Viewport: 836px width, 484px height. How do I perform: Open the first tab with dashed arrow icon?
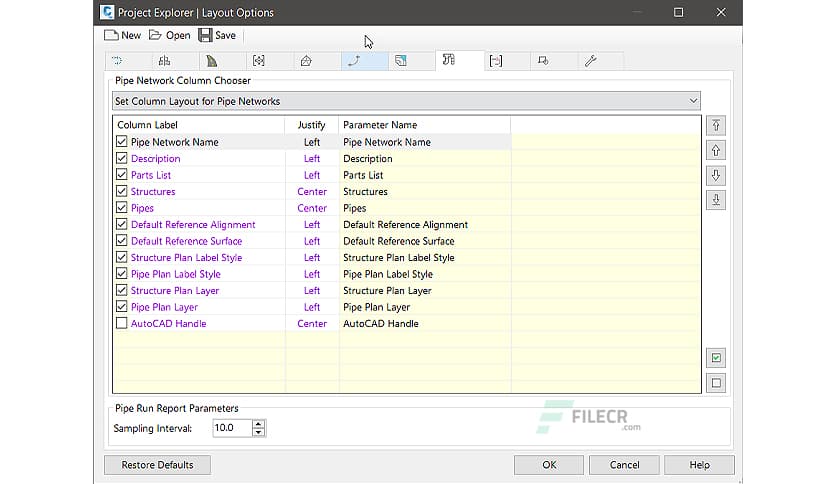coord(117,61)
